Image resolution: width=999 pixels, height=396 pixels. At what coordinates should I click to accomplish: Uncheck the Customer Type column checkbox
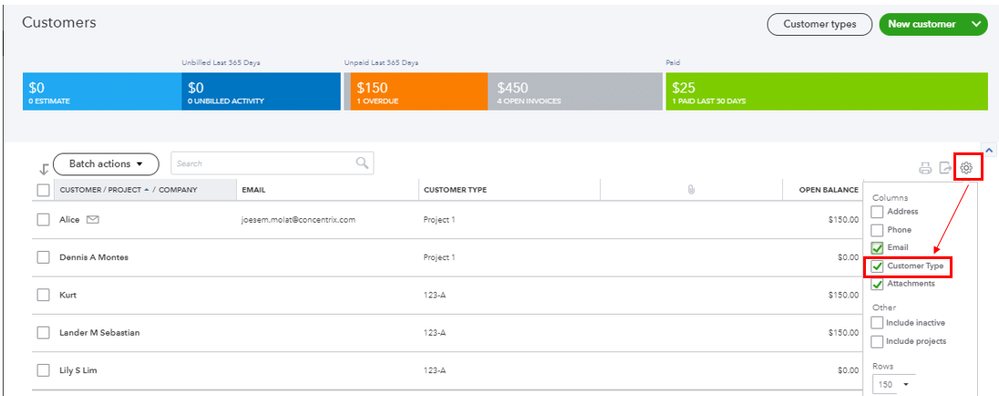[x=877, y=267]
